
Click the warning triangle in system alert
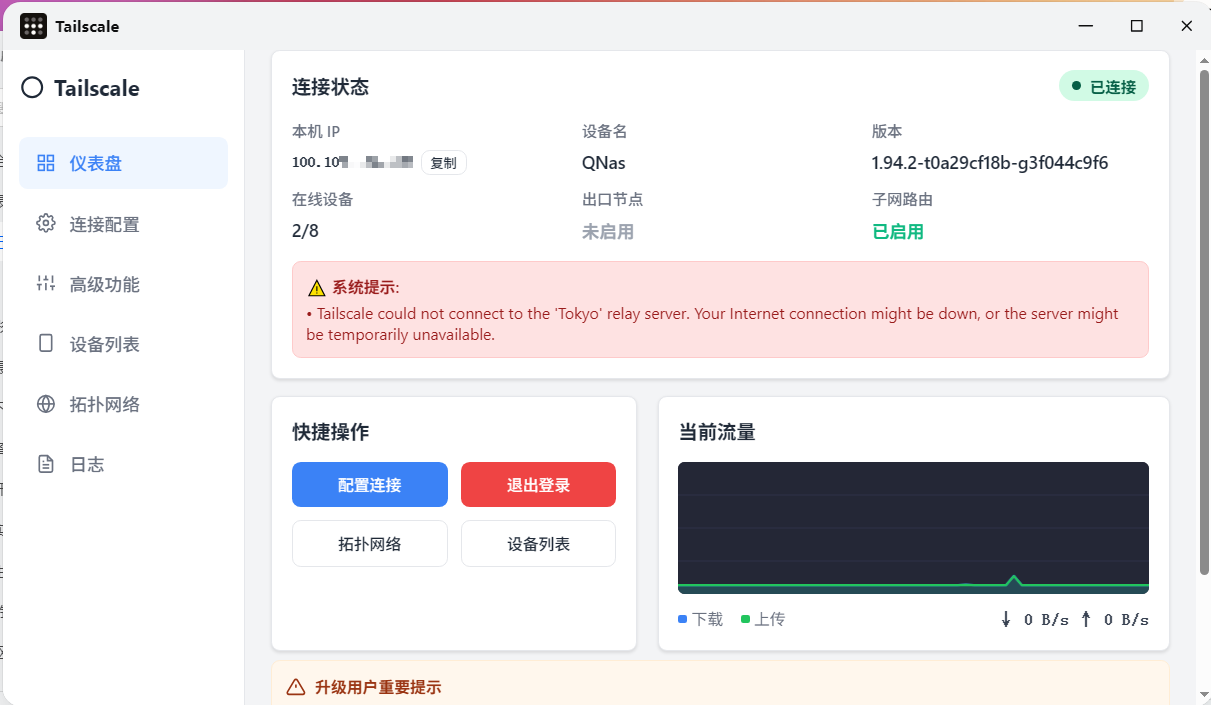317,288
